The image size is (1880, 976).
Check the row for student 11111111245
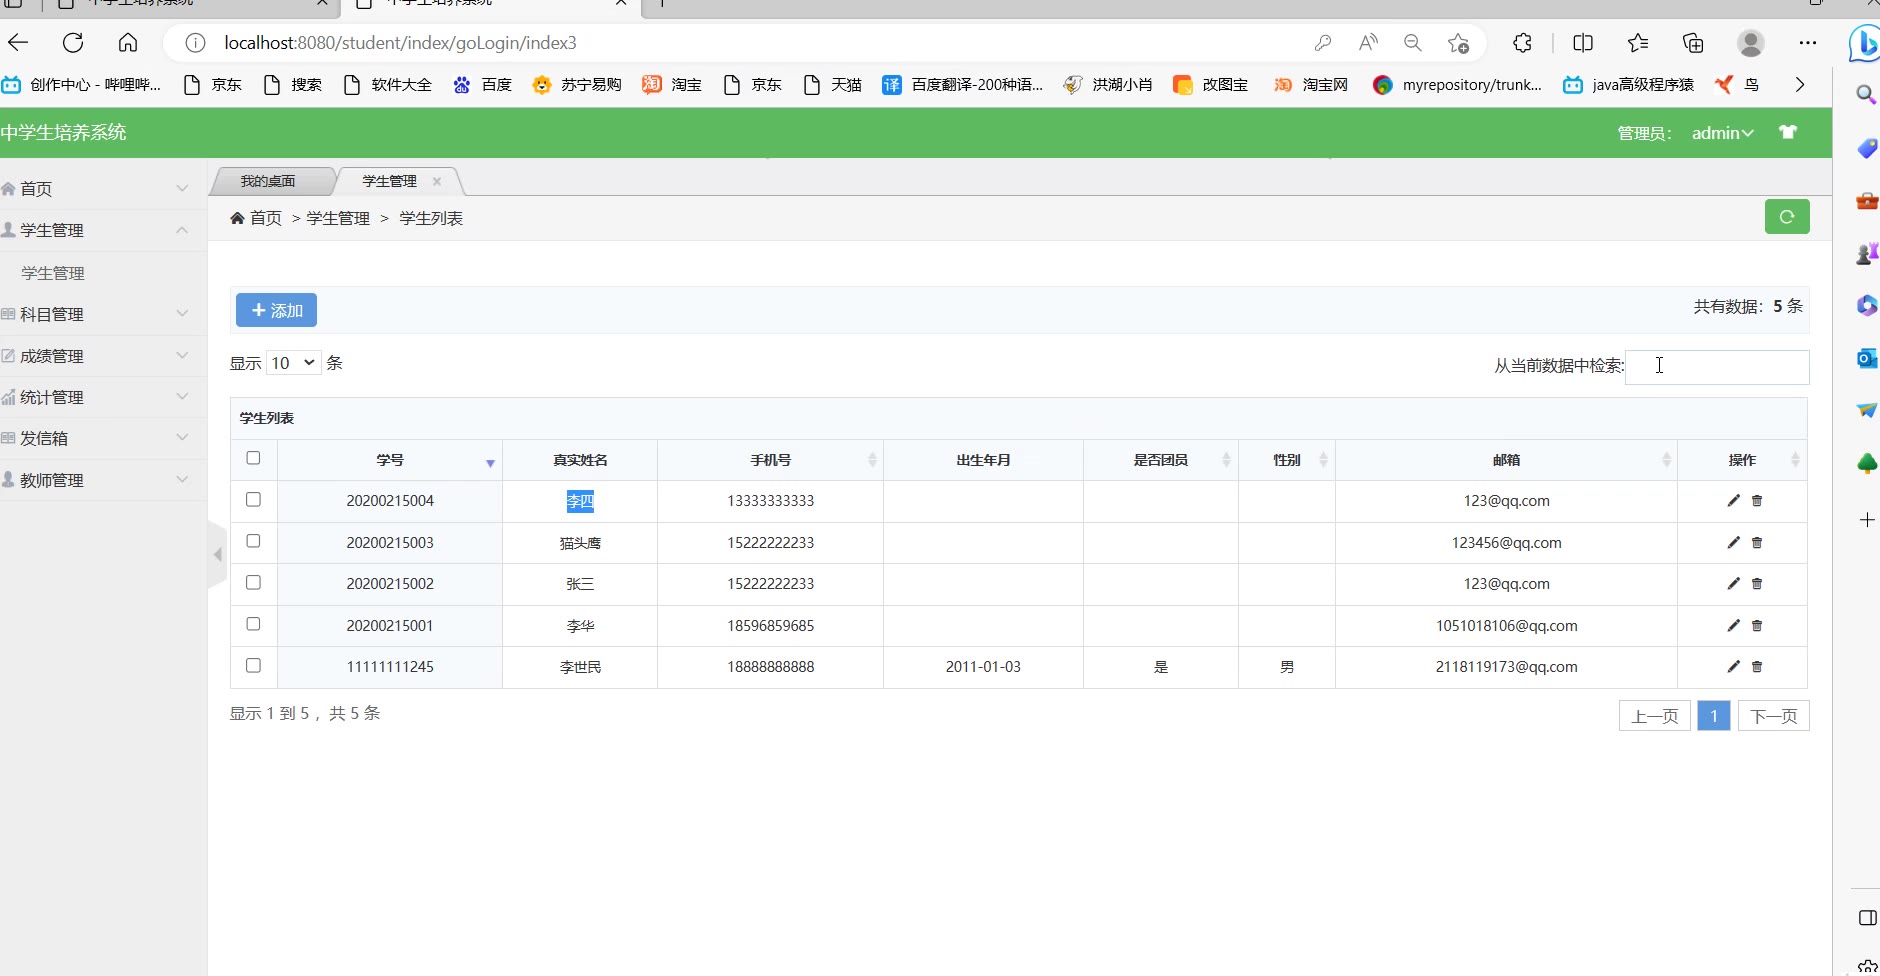(253, 665)
